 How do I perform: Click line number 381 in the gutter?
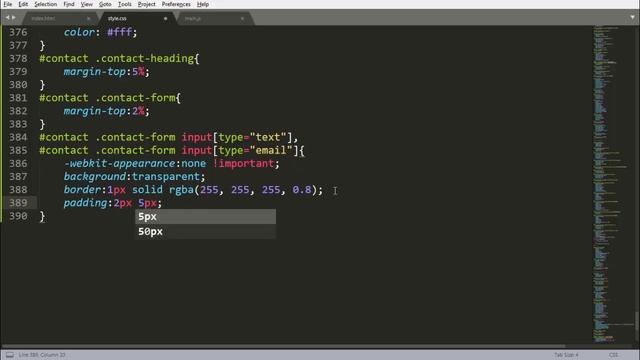click(x=18, y=98)
